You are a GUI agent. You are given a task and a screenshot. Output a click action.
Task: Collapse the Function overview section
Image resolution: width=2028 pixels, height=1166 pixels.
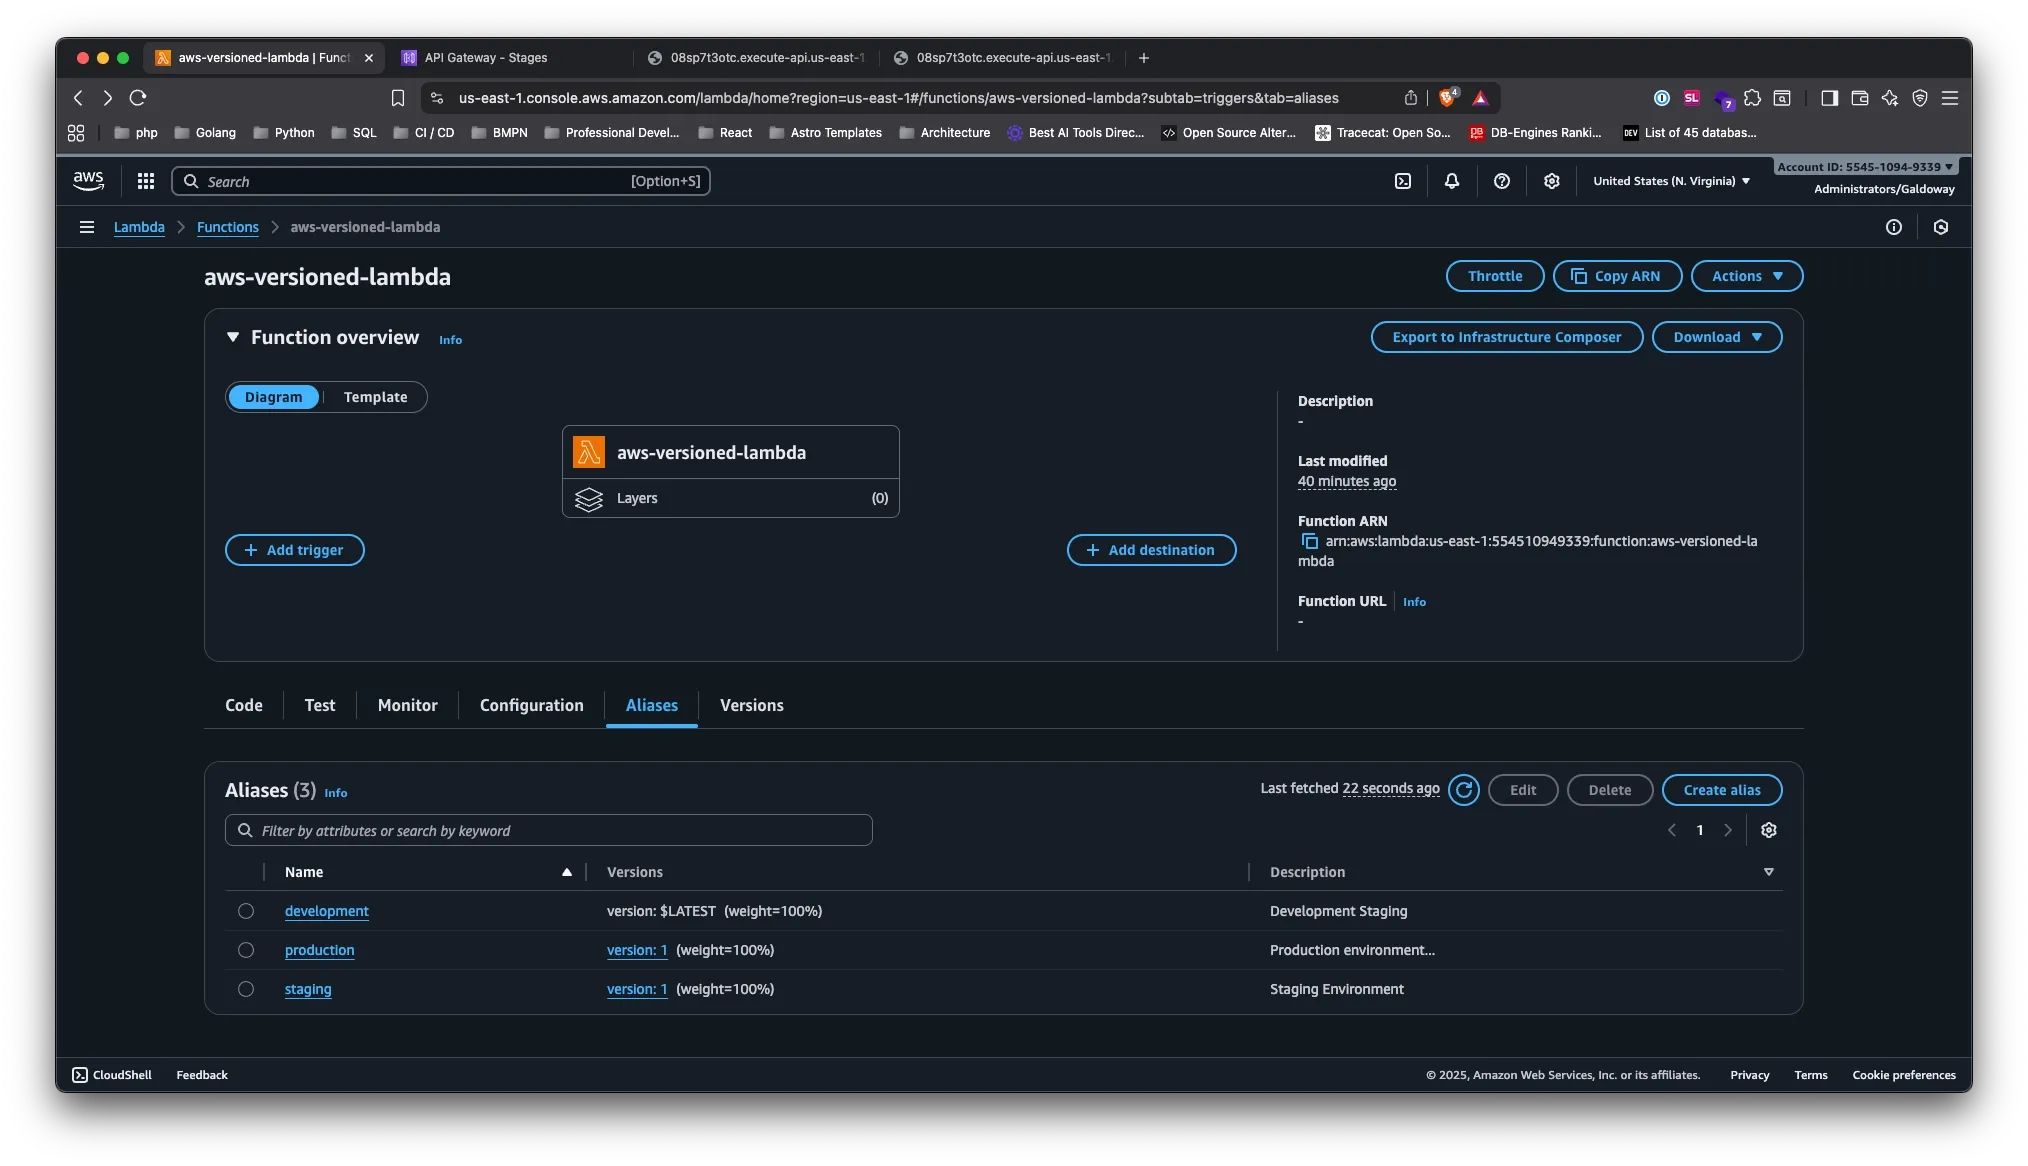[x=233, y=337]
